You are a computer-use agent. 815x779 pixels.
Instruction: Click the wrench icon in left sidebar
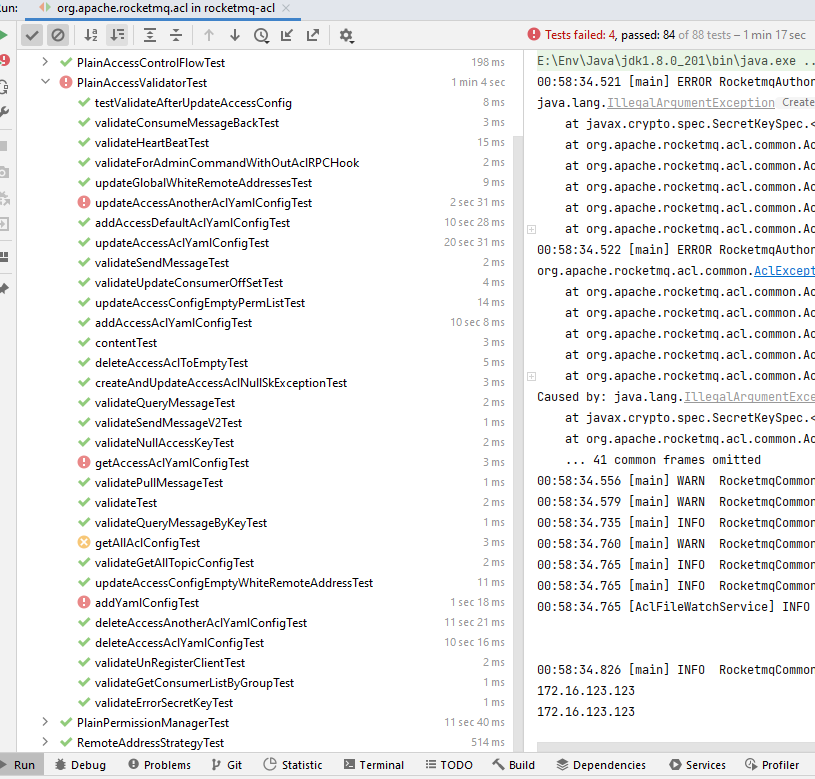point(4,112)
